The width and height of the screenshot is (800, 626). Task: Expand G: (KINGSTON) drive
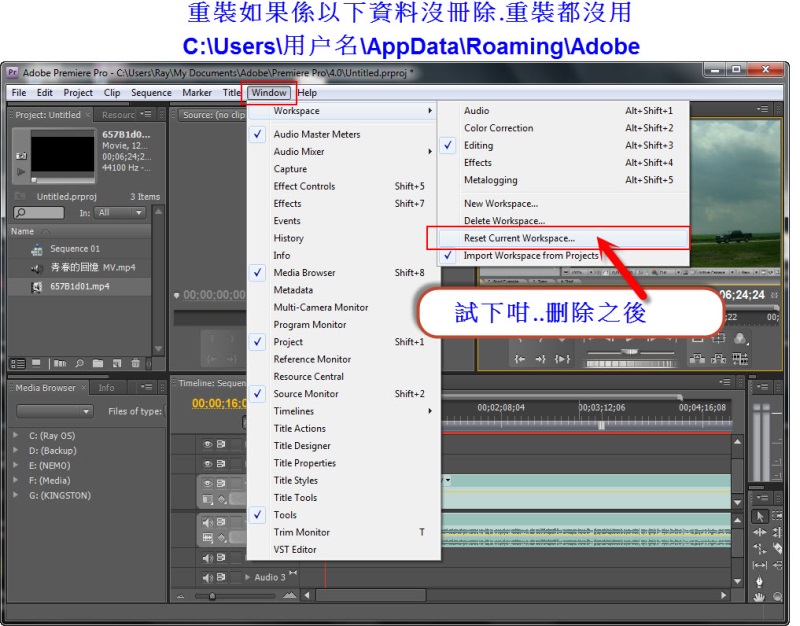[x=16, y=495]
